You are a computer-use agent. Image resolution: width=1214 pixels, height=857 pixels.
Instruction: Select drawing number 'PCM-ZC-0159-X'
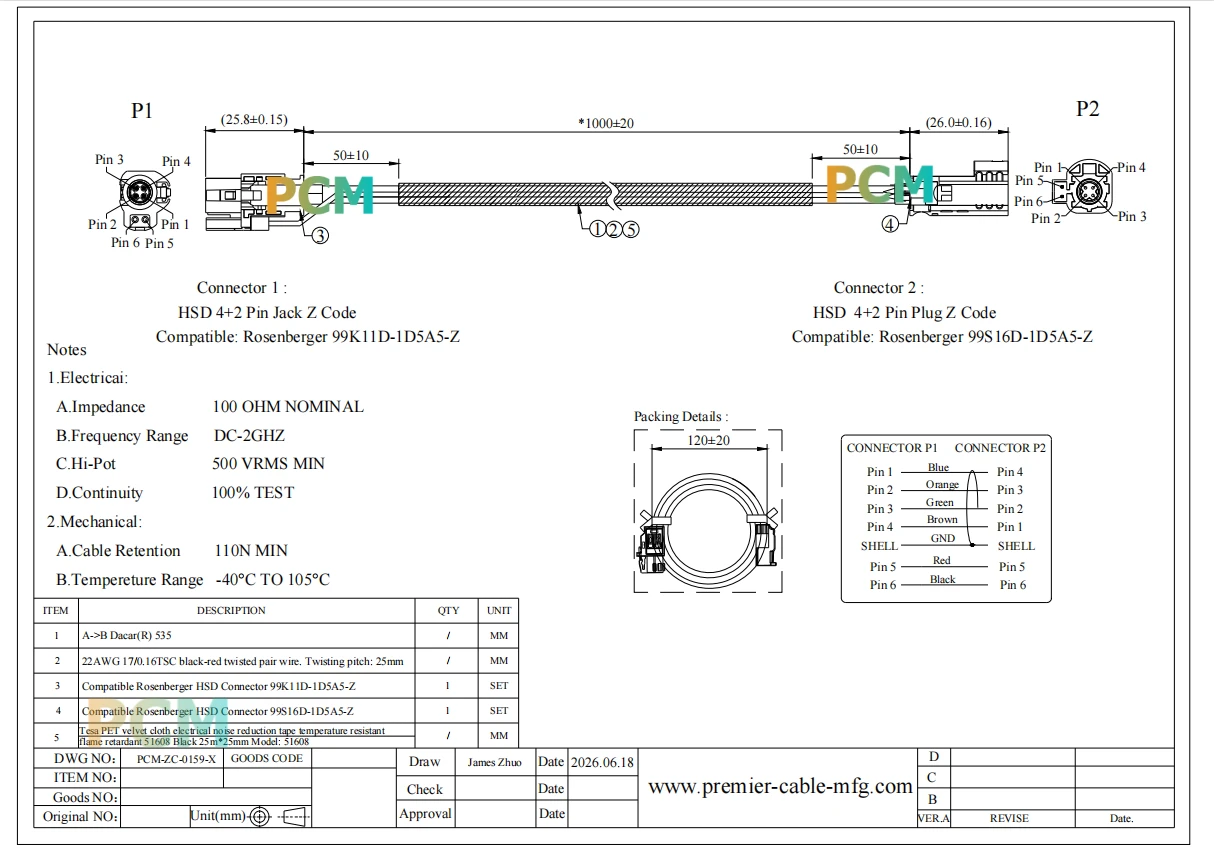coord(175,759)
